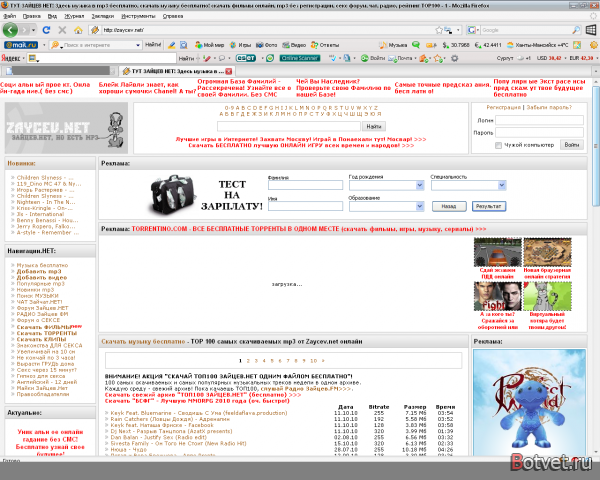Open the Закладки menu
Image resolution: width=600 pixels, height=480 pixels.
pyautogui.click(x=103, y=16)
